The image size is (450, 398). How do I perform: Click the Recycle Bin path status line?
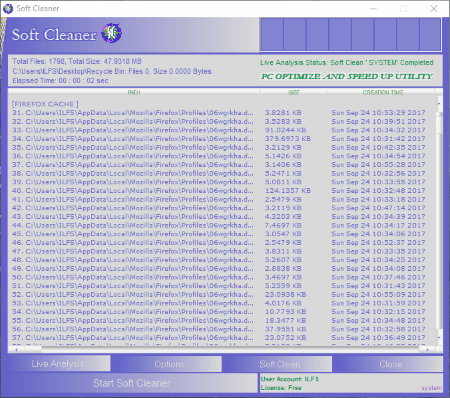[x=112, y=71]
